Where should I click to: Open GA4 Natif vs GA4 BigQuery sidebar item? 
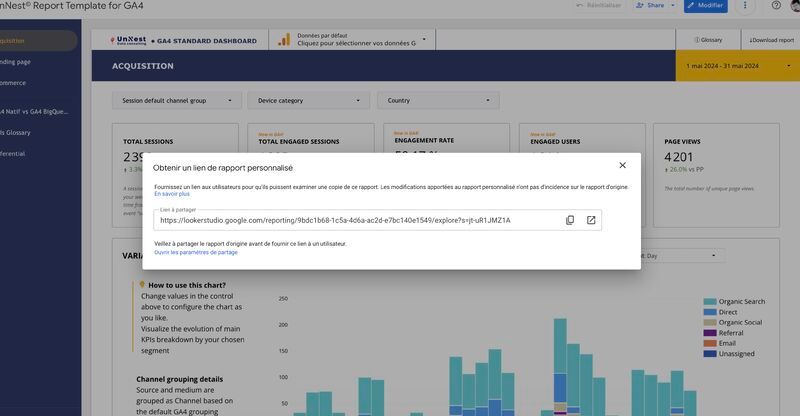click(x=34, y=111)
